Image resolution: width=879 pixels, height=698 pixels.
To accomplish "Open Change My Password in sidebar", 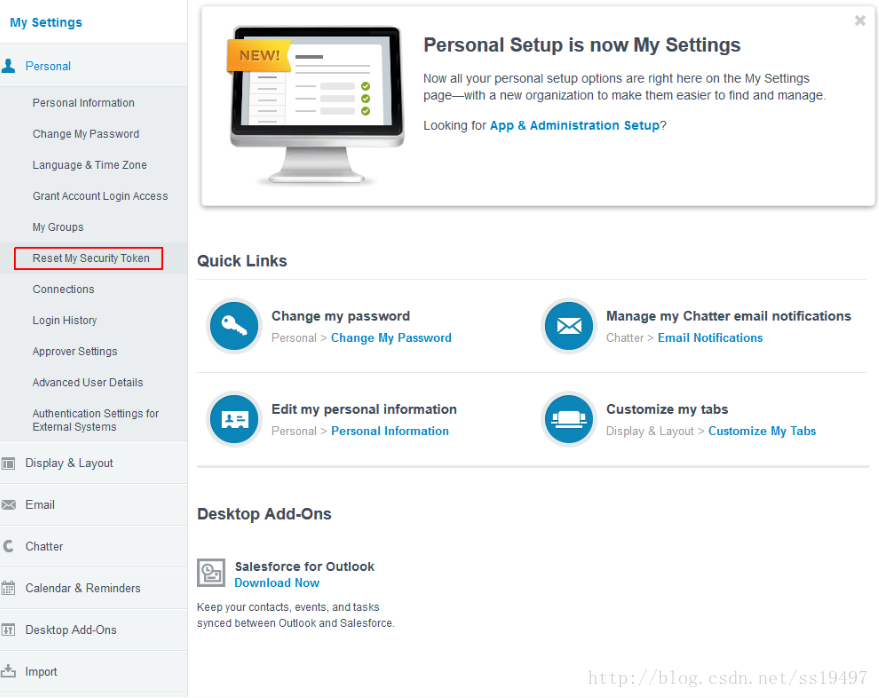I will pyautogui.click(x=86, y=134).
